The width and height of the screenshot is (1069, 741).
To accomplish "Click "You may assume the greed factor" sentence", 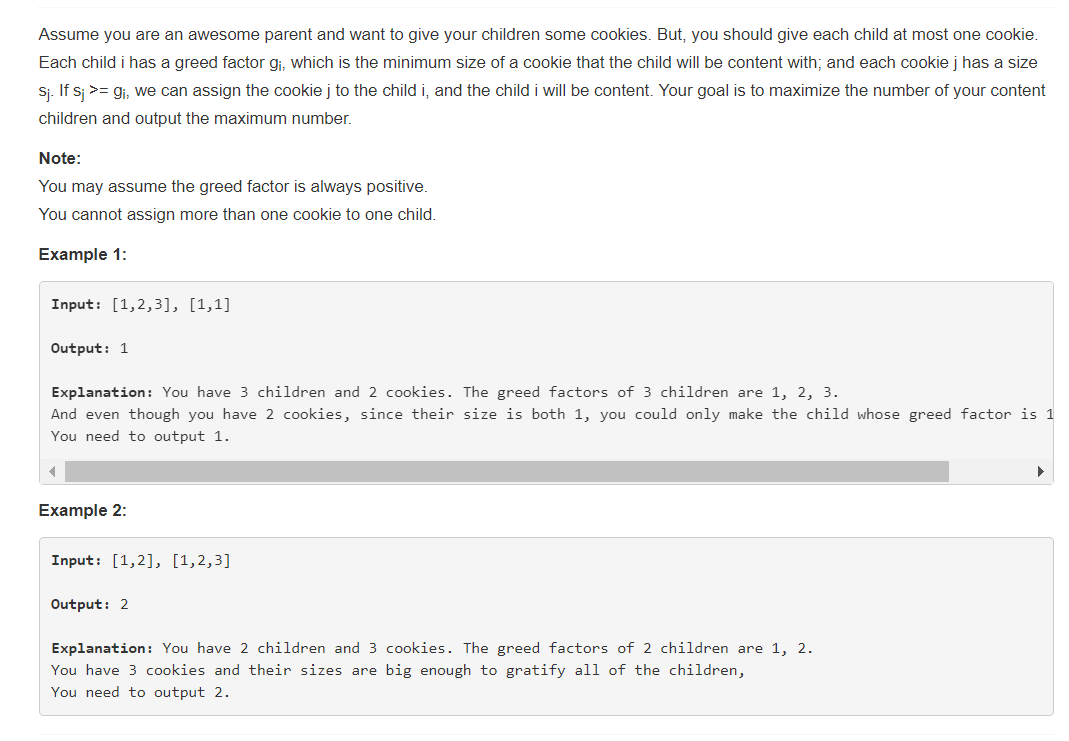I will point(233,187).
